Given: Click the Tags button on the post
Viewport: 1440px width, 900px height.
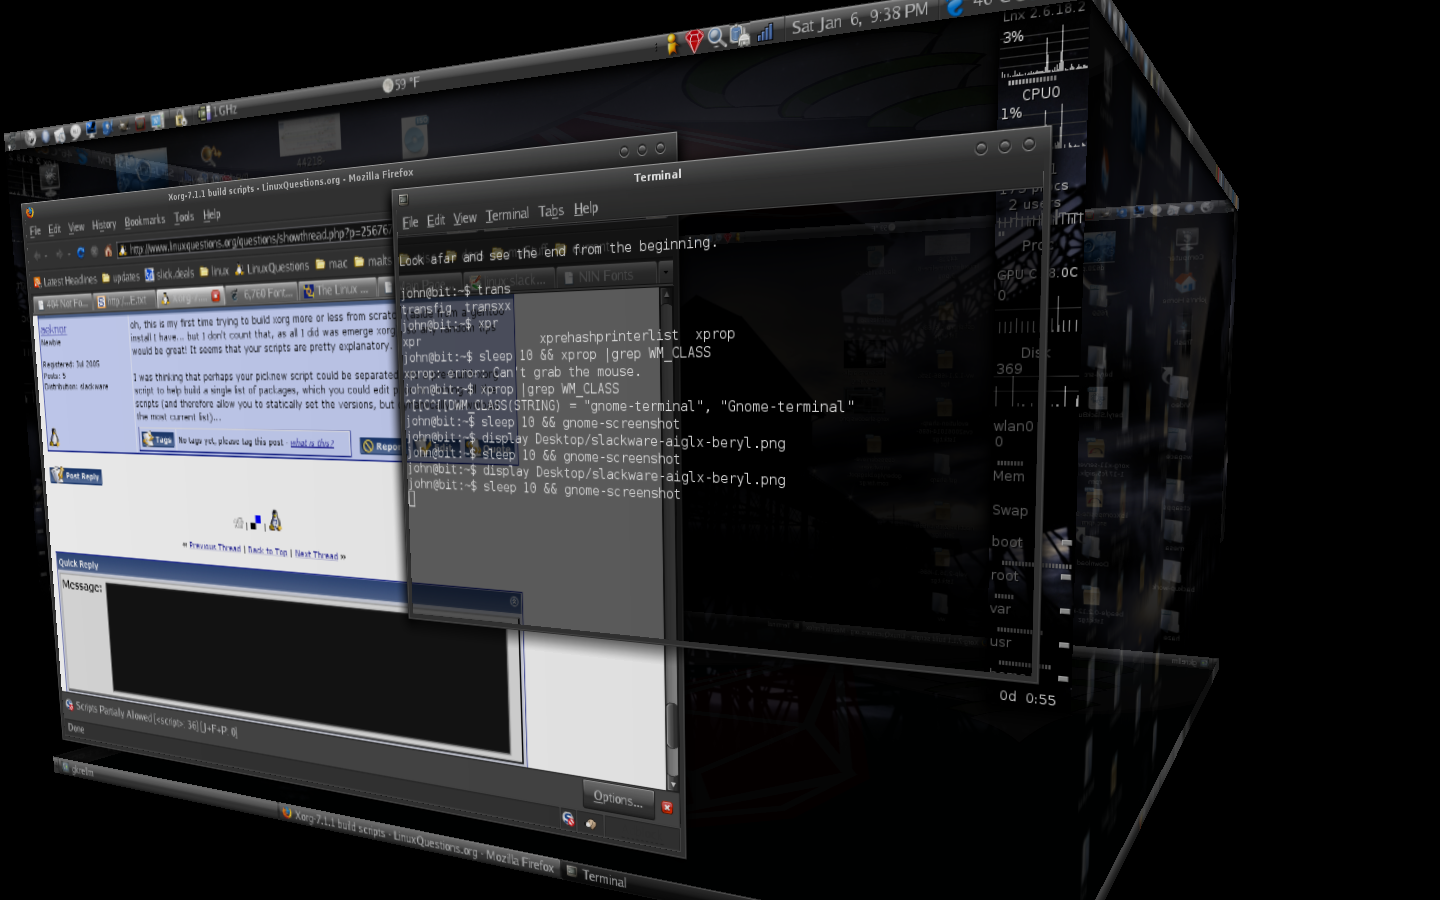Looking at the screenshot, I should tap(157, 440).
